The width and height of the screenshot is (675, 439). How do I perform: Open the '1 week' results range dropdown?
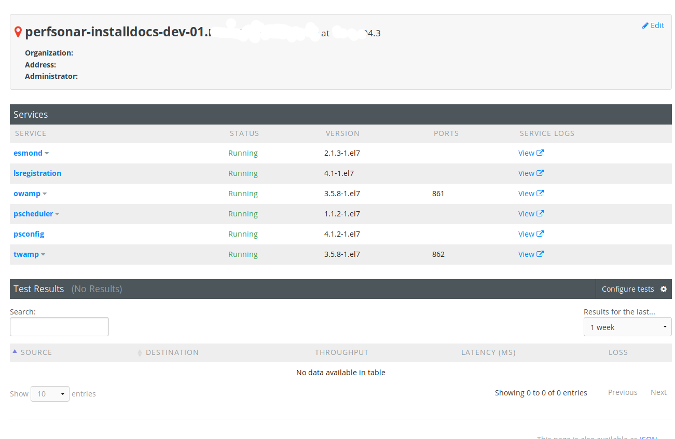[627, 328]
